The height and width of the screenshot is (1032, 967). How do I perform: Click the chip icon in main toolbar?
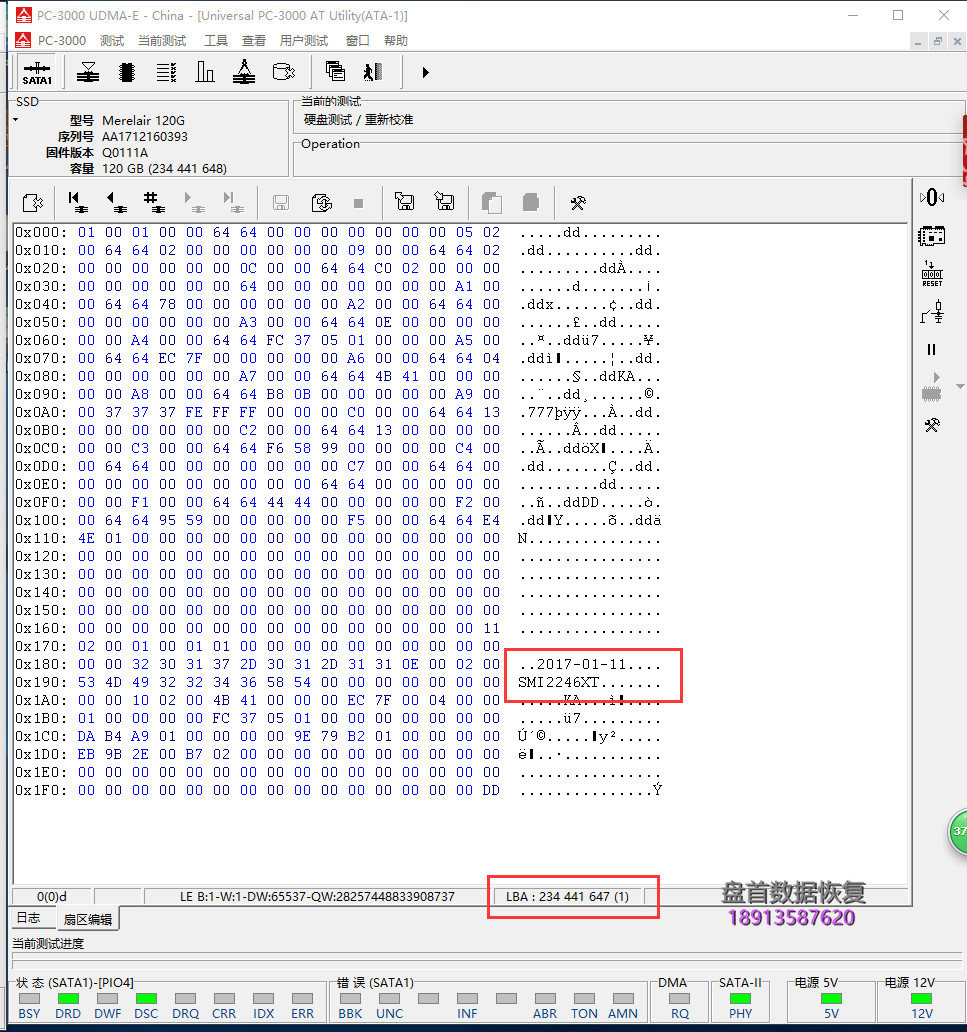point(126,72)
